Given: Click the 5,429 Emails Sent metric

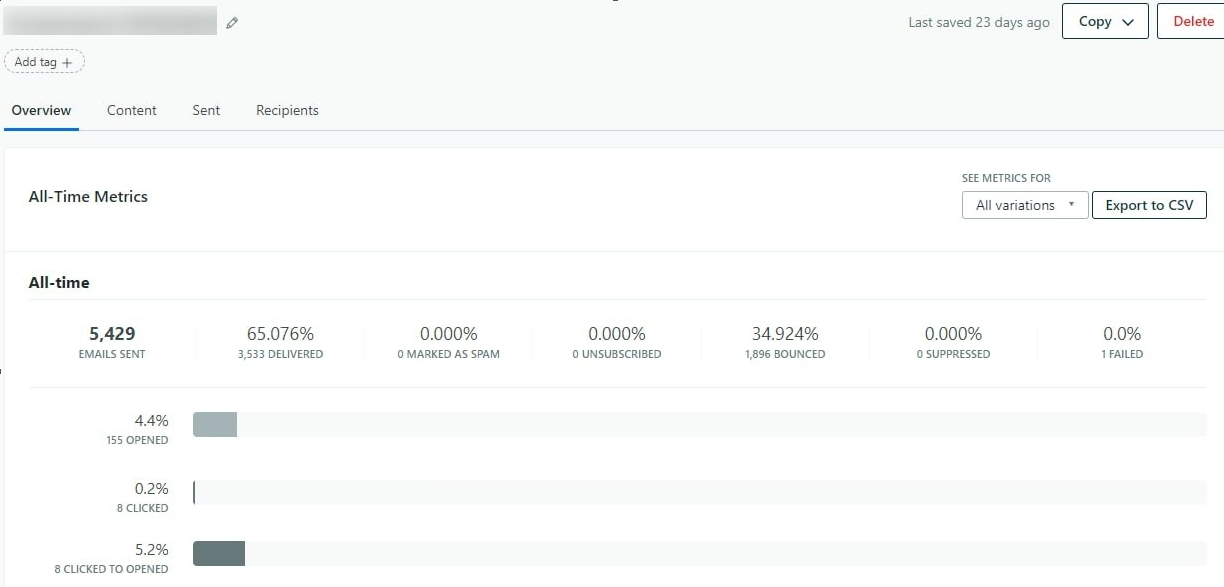Looking at the screenshot, I should [112, 342].
